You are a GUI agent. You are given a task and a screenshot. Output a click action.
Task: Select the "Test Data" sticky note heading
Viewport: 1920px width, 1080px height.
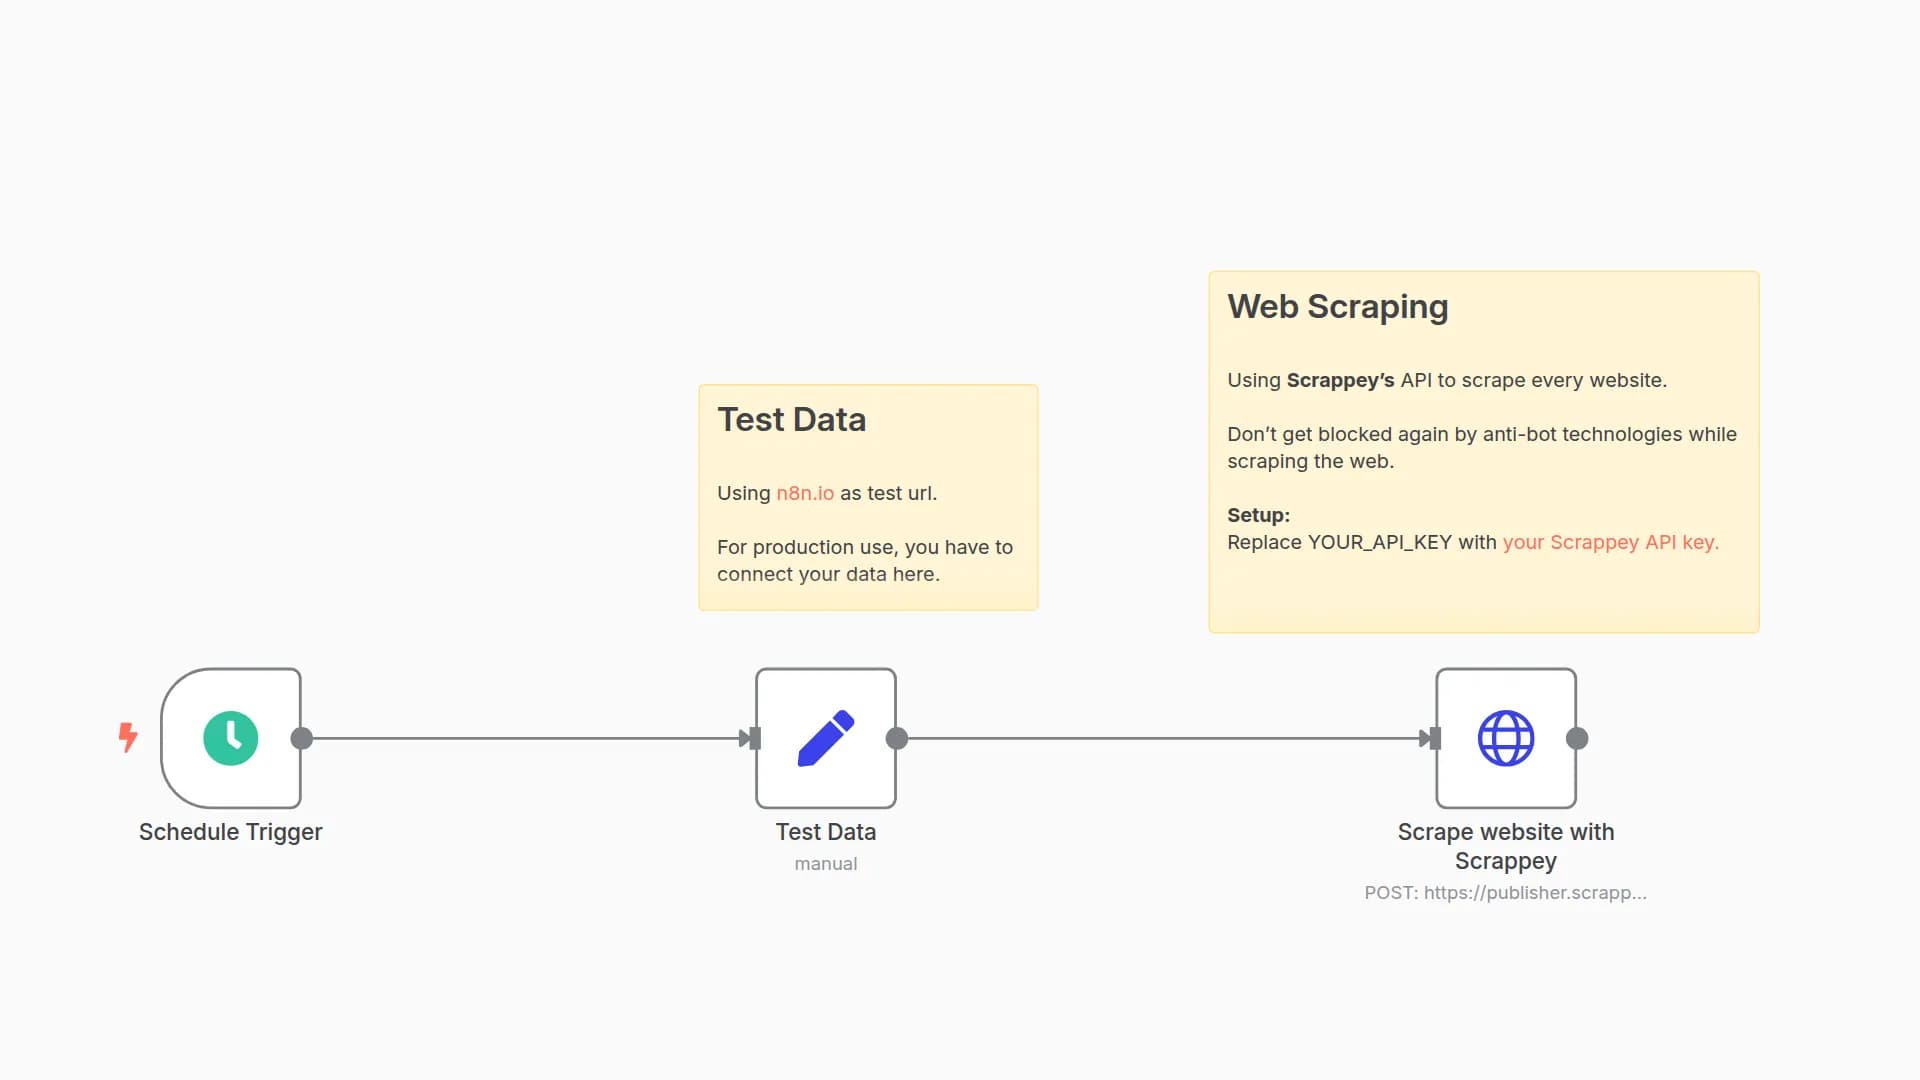pos(791,420)
